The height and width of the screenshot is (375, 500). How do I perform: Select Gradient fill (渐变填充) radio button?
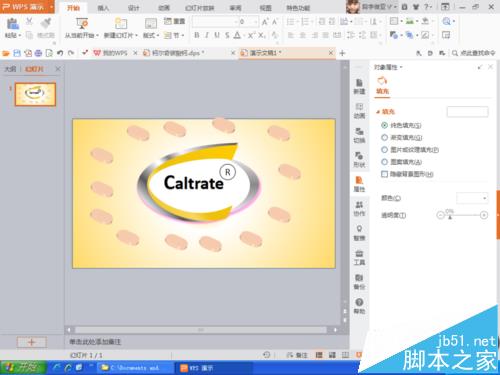click(384, 137)
